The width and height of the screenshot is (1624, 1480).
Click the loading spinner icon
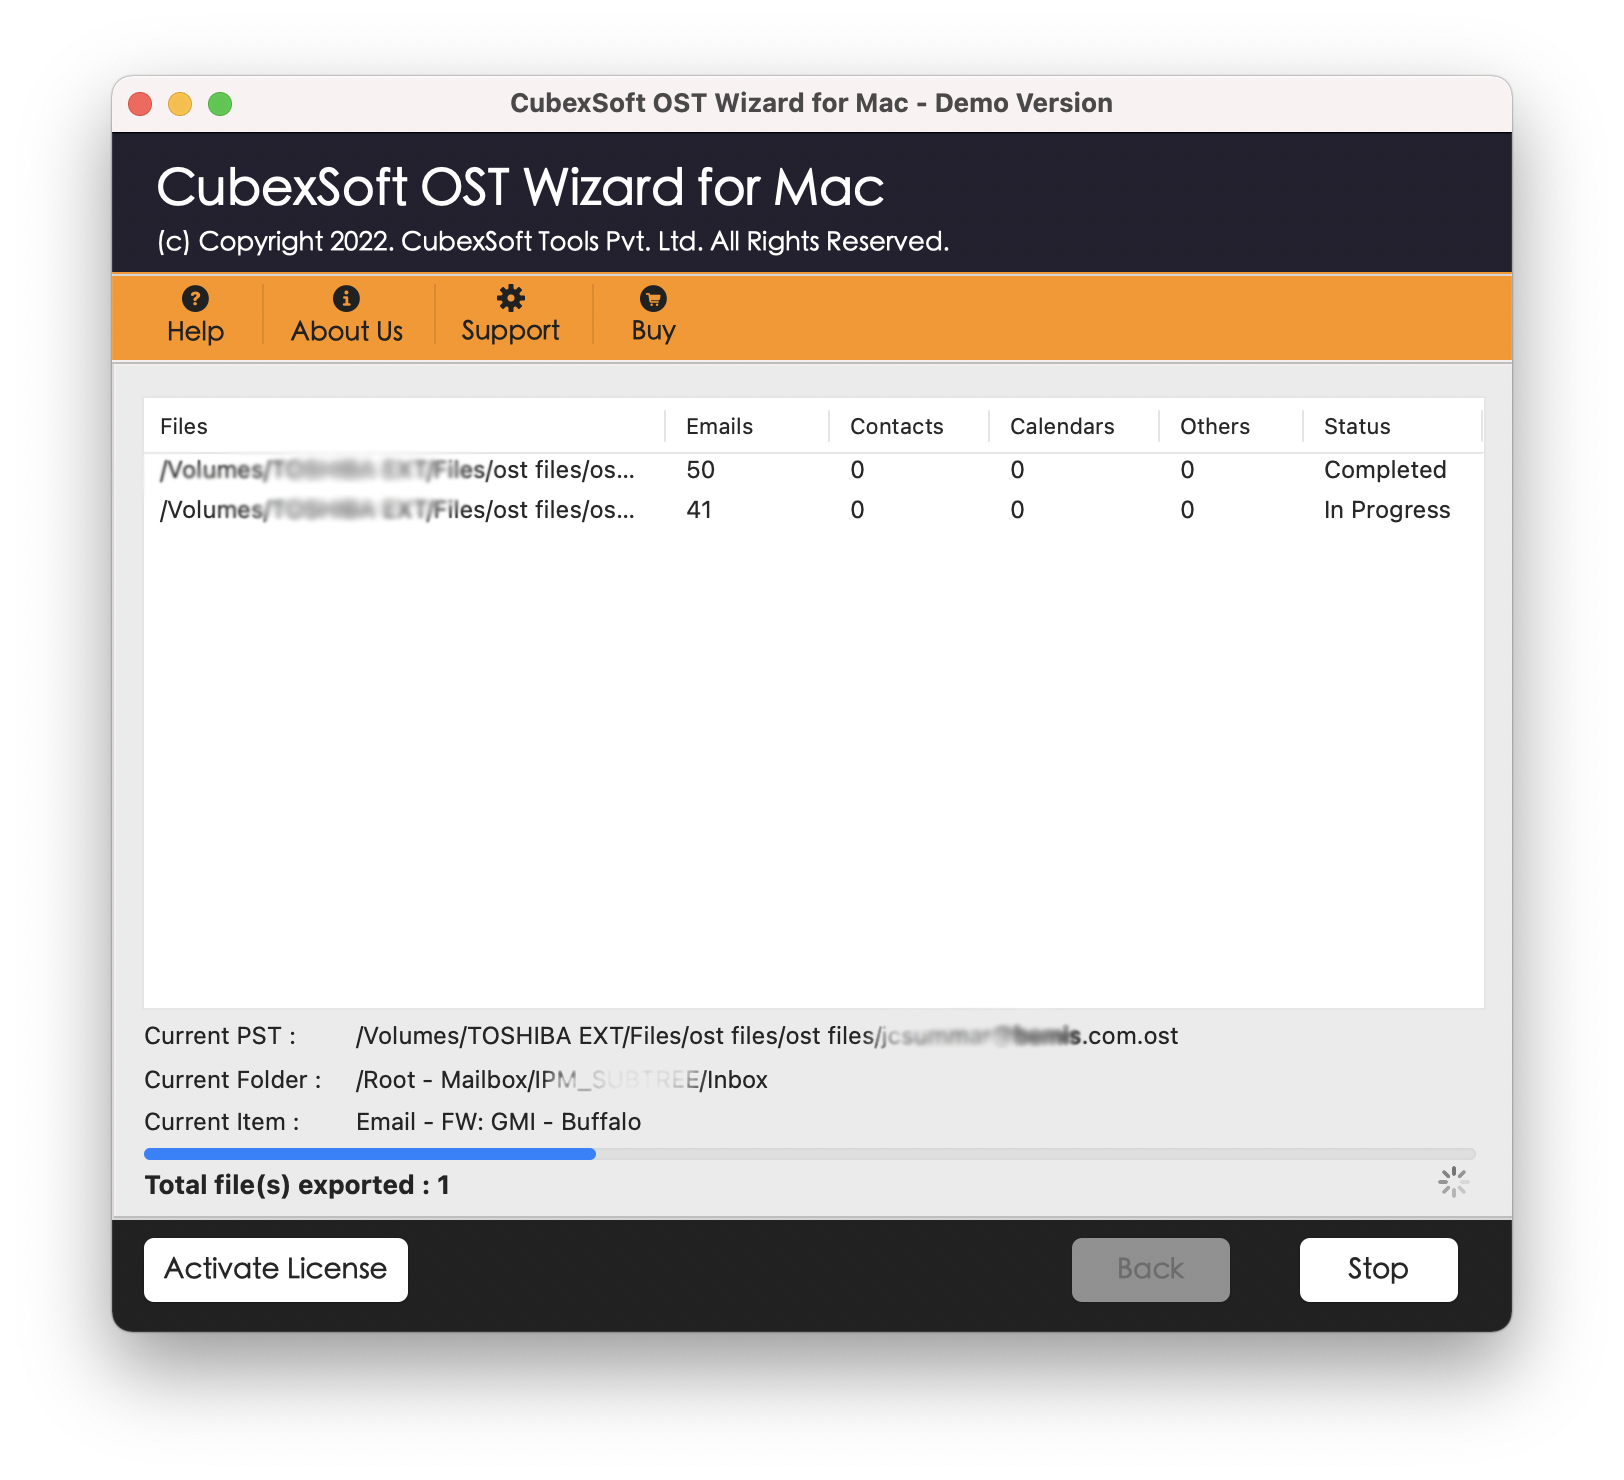[x=1452, y=1182]
